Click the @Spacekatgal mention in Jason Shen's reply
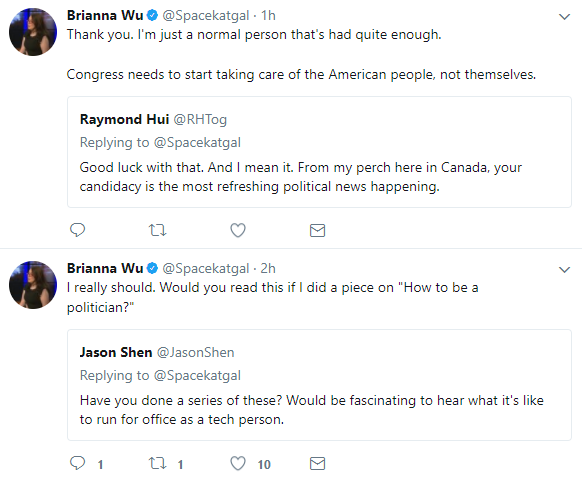This screenshot has width=582, height=477. [x=197, y=375]
